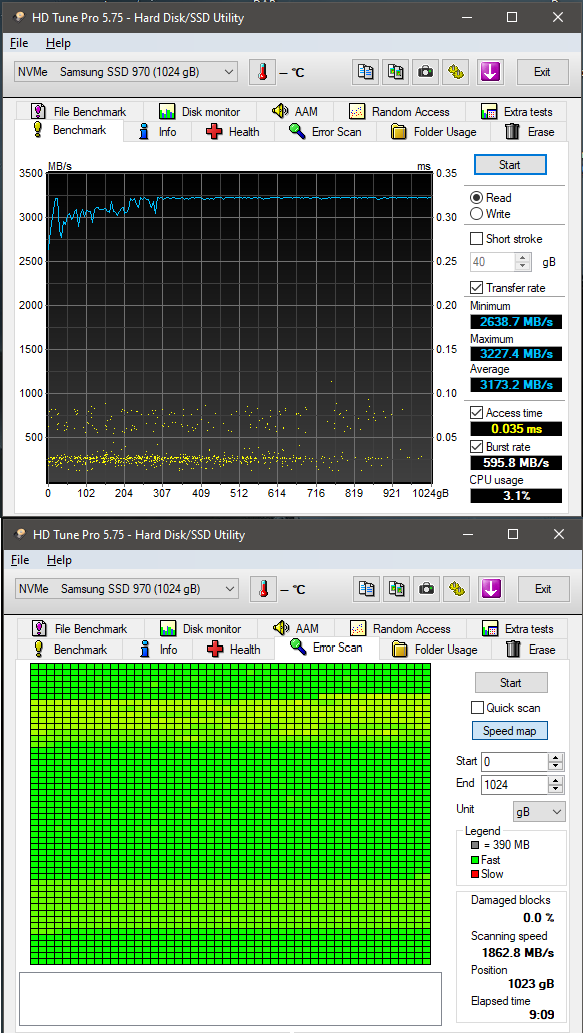
Task: Open File menu in lower window
Action: (20, 560)
